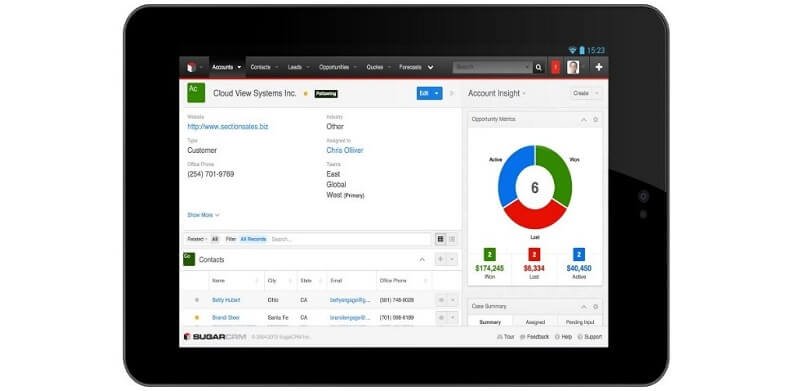Click the Create dashboard button

[581, 93]
